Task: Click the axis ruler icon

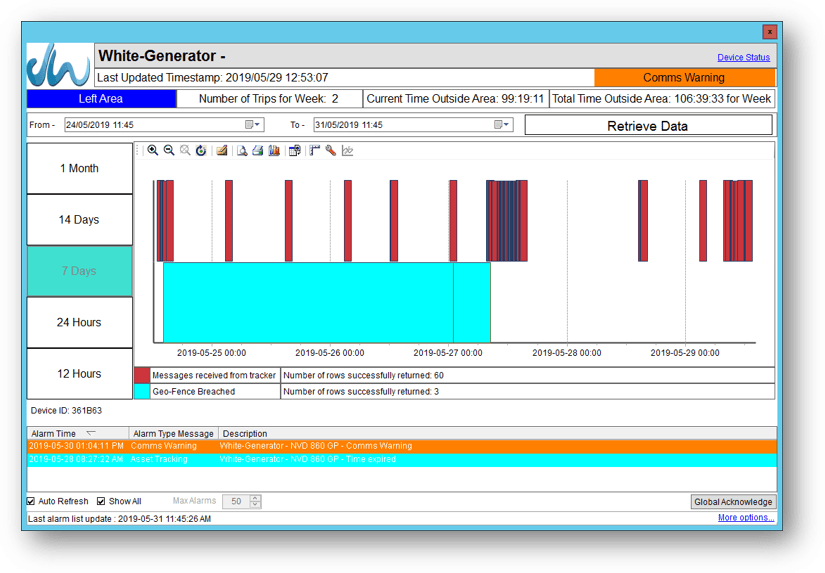Action: (x=315, y=150)
